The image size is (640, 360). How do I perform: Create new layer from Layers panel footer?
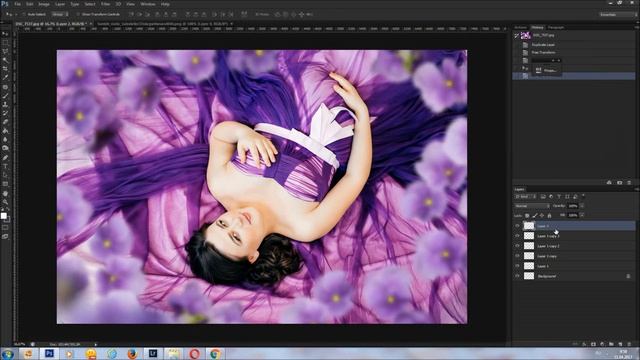(x=620, y=344)
